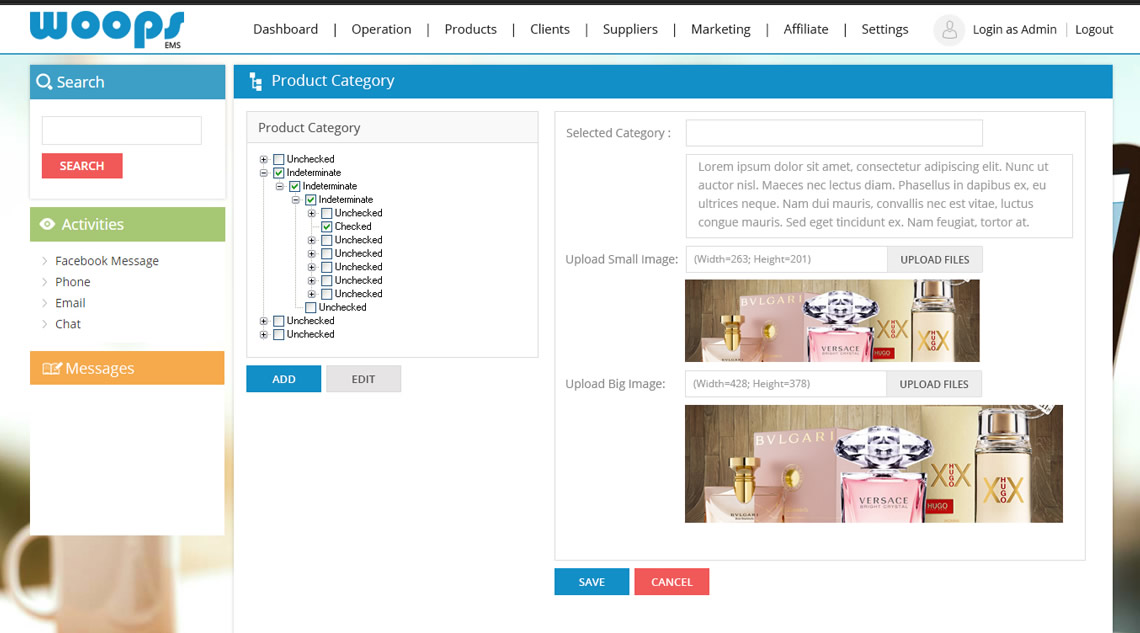The image size is (1140, 633).
Task: Click the arrow icon before Facebook Message
Action: [44, 261]
